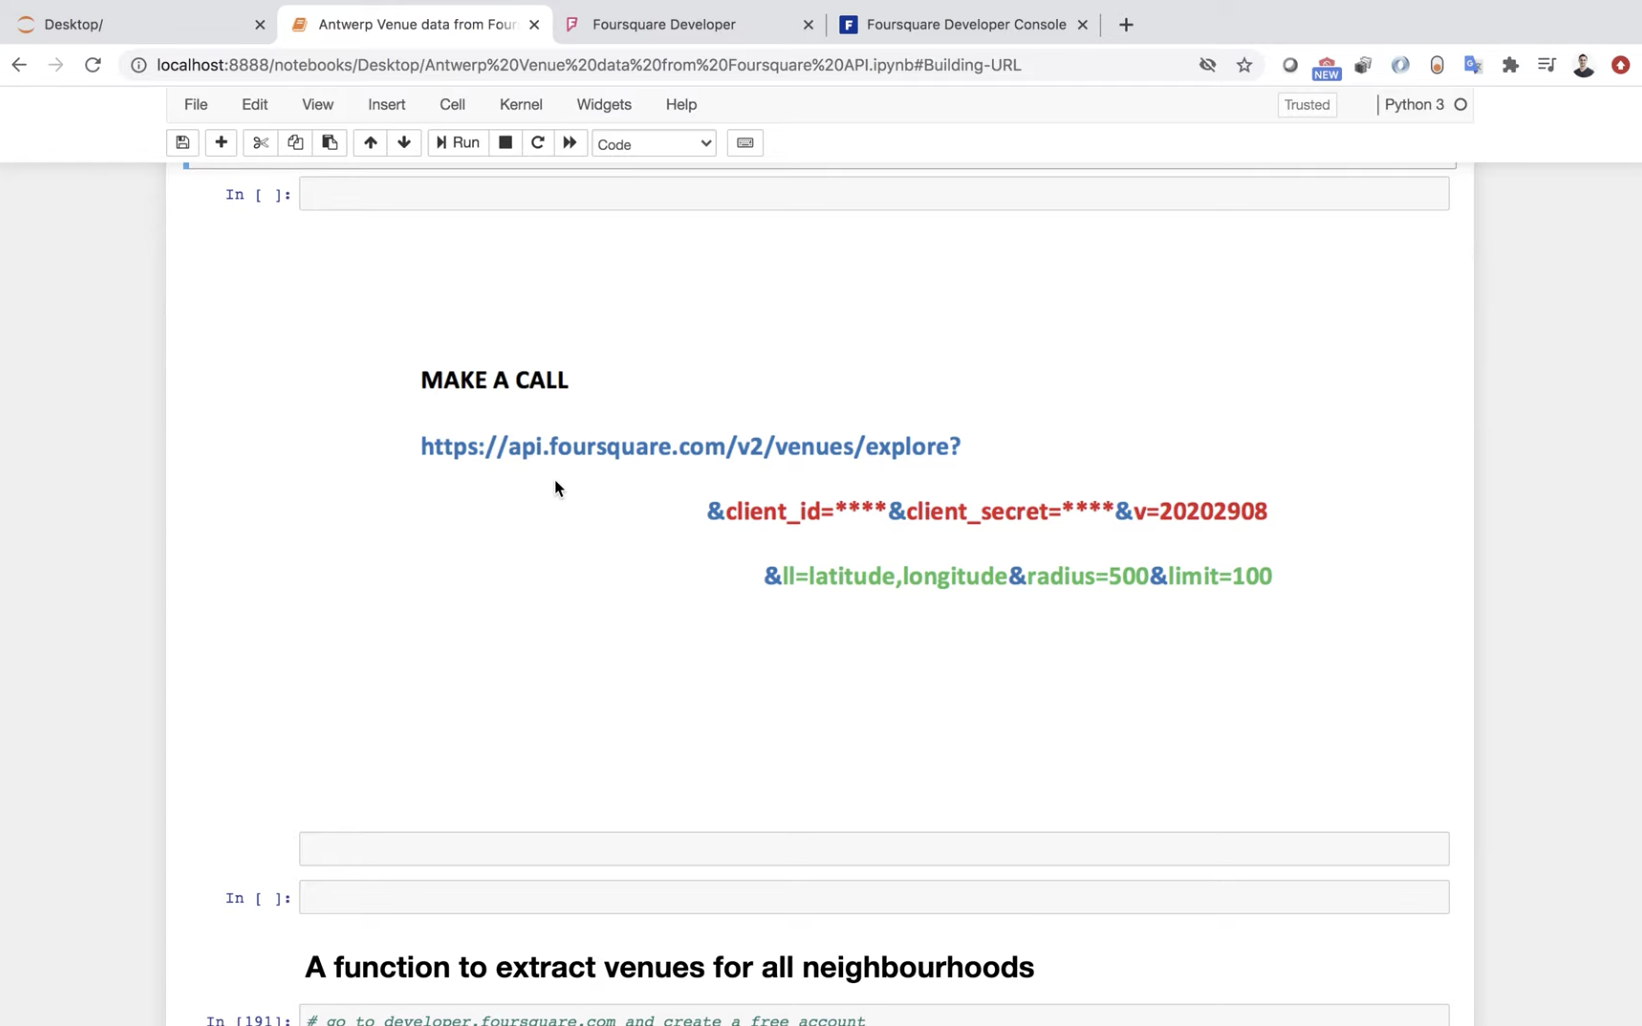Move selected cell down arrow
1642x1026 pixels.
tap(404, 143)
